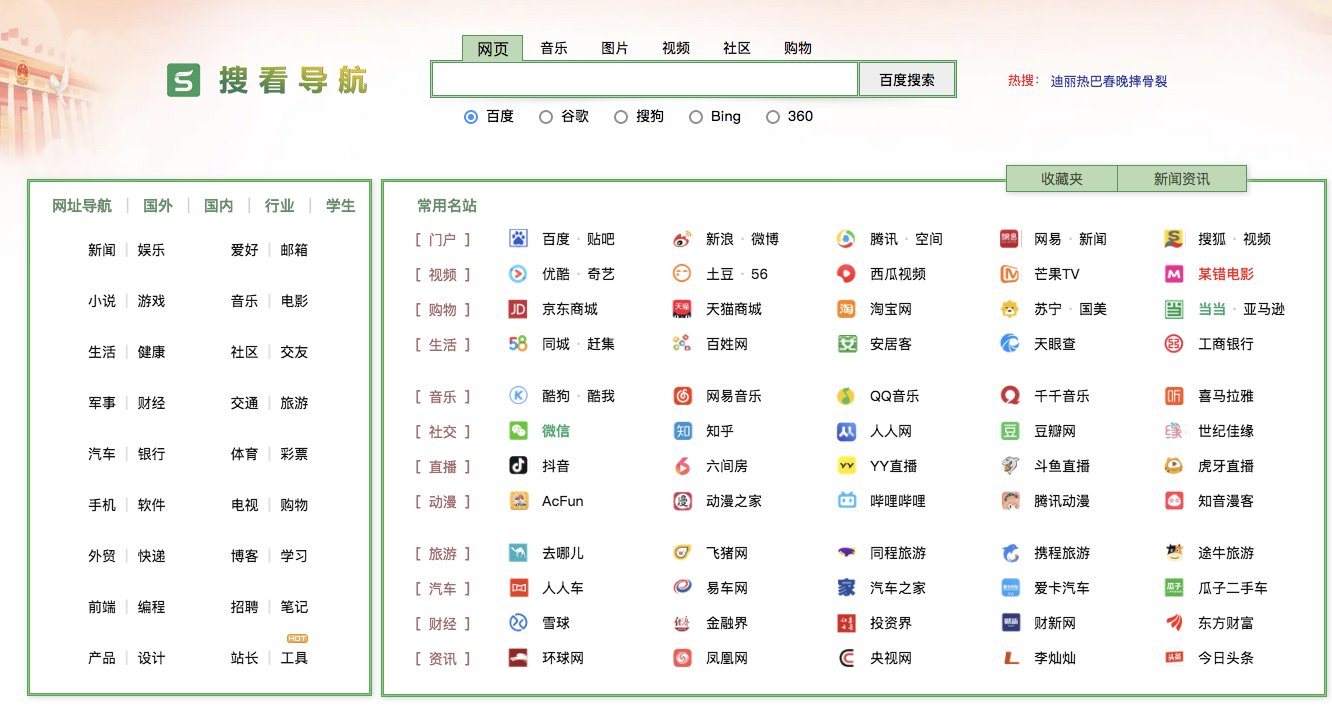Click the Sokan navigation S logo

(x=184, y=81)
